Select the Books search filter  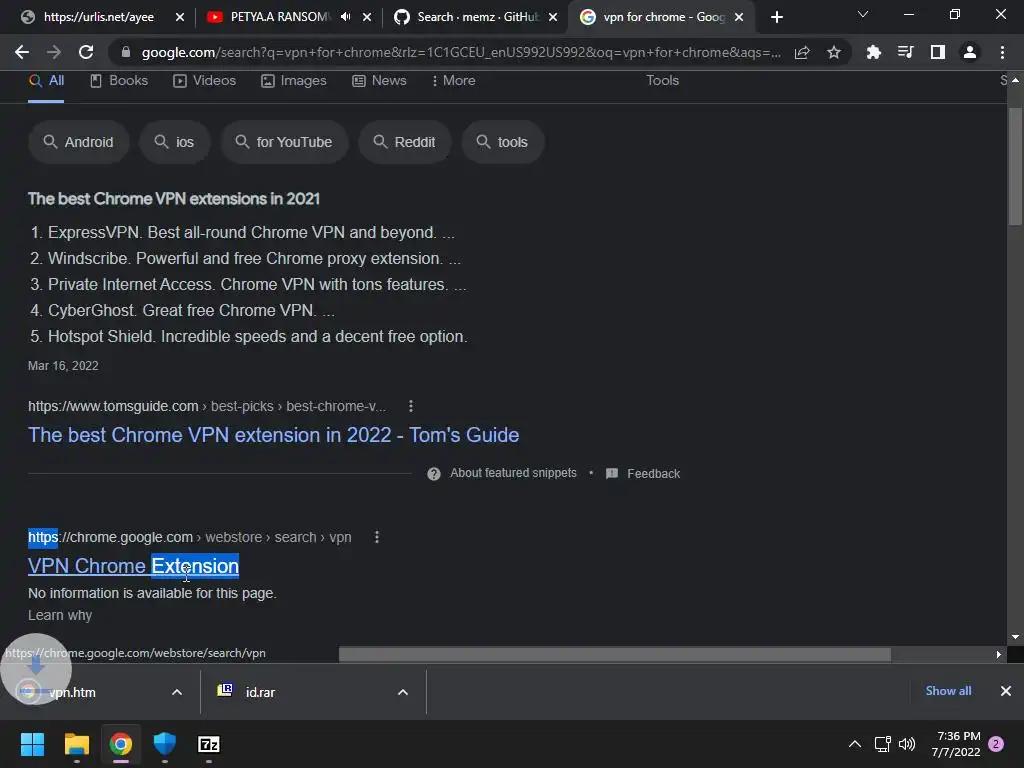119,80
